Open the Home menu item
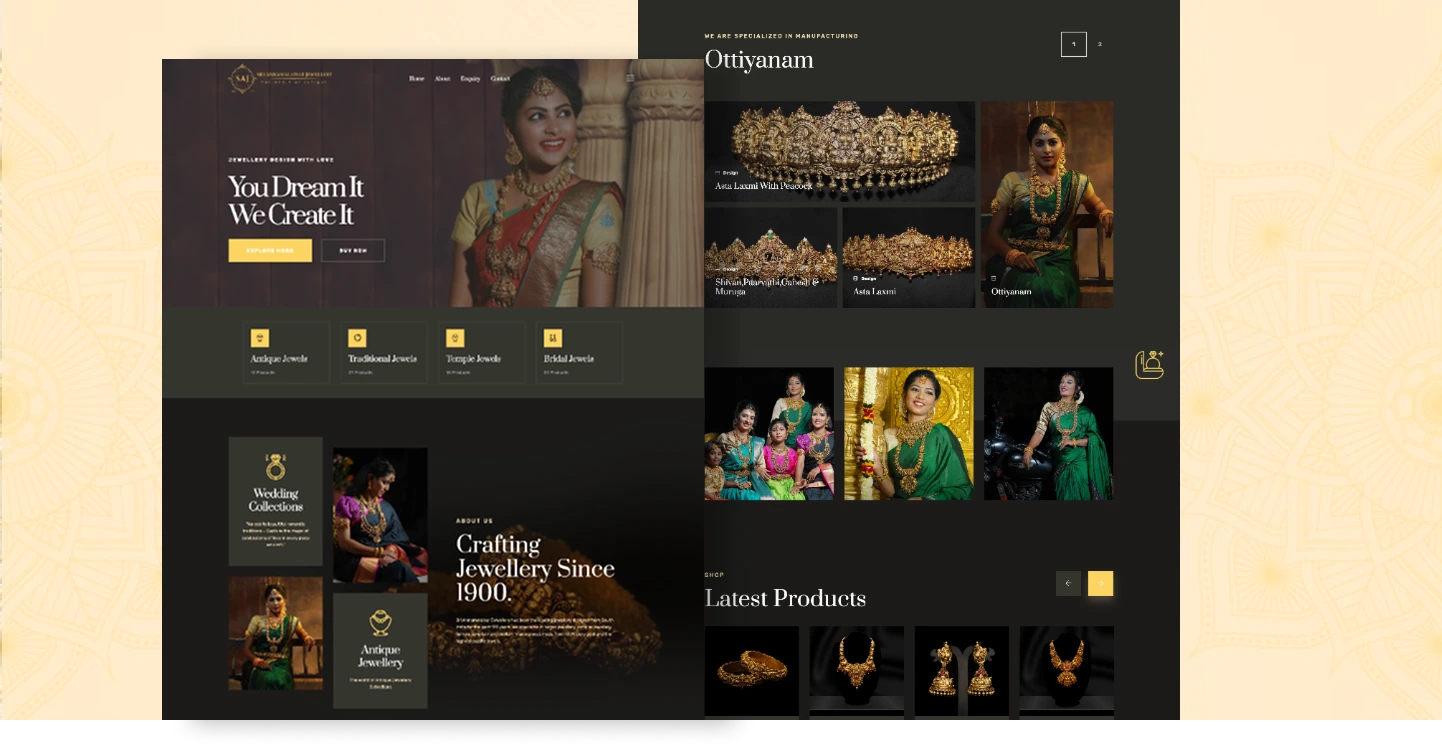The height and width of the screenshot is (748, 1442). click(416, 78)
